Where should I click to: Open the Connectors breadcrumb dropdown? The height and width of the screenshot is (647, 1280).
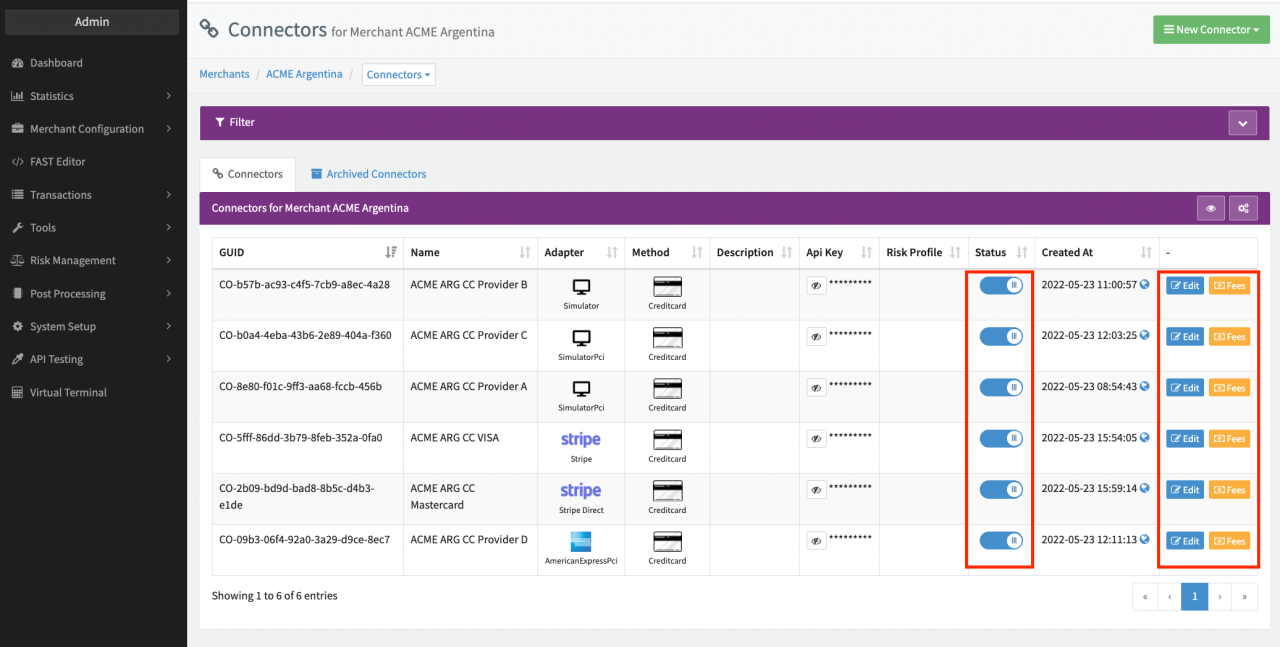(398, 74)
